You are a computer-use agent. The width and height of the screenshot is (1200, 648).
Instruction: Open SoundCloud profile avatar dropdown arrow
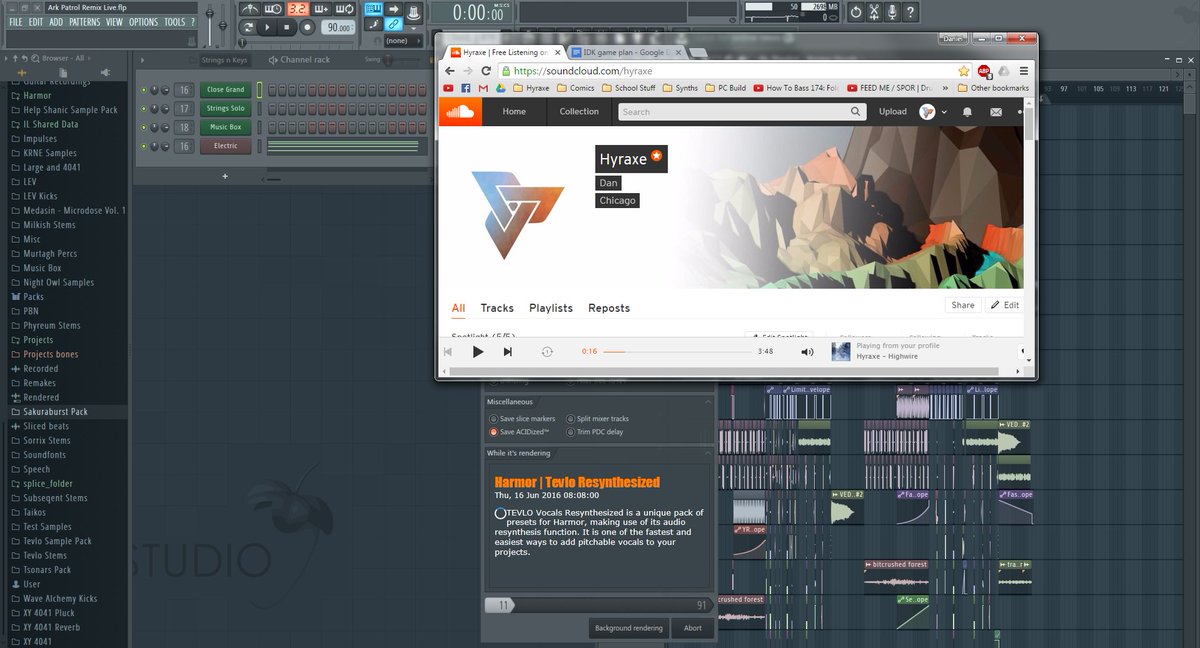point(942,112)
